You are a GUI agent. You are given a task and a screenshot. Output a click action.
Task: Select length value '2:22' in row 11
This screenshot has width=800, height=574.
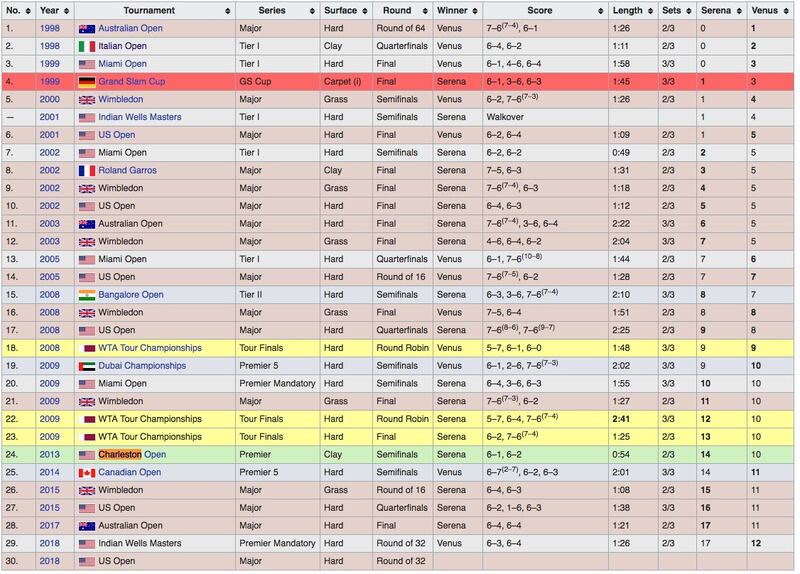pos(621,223)
